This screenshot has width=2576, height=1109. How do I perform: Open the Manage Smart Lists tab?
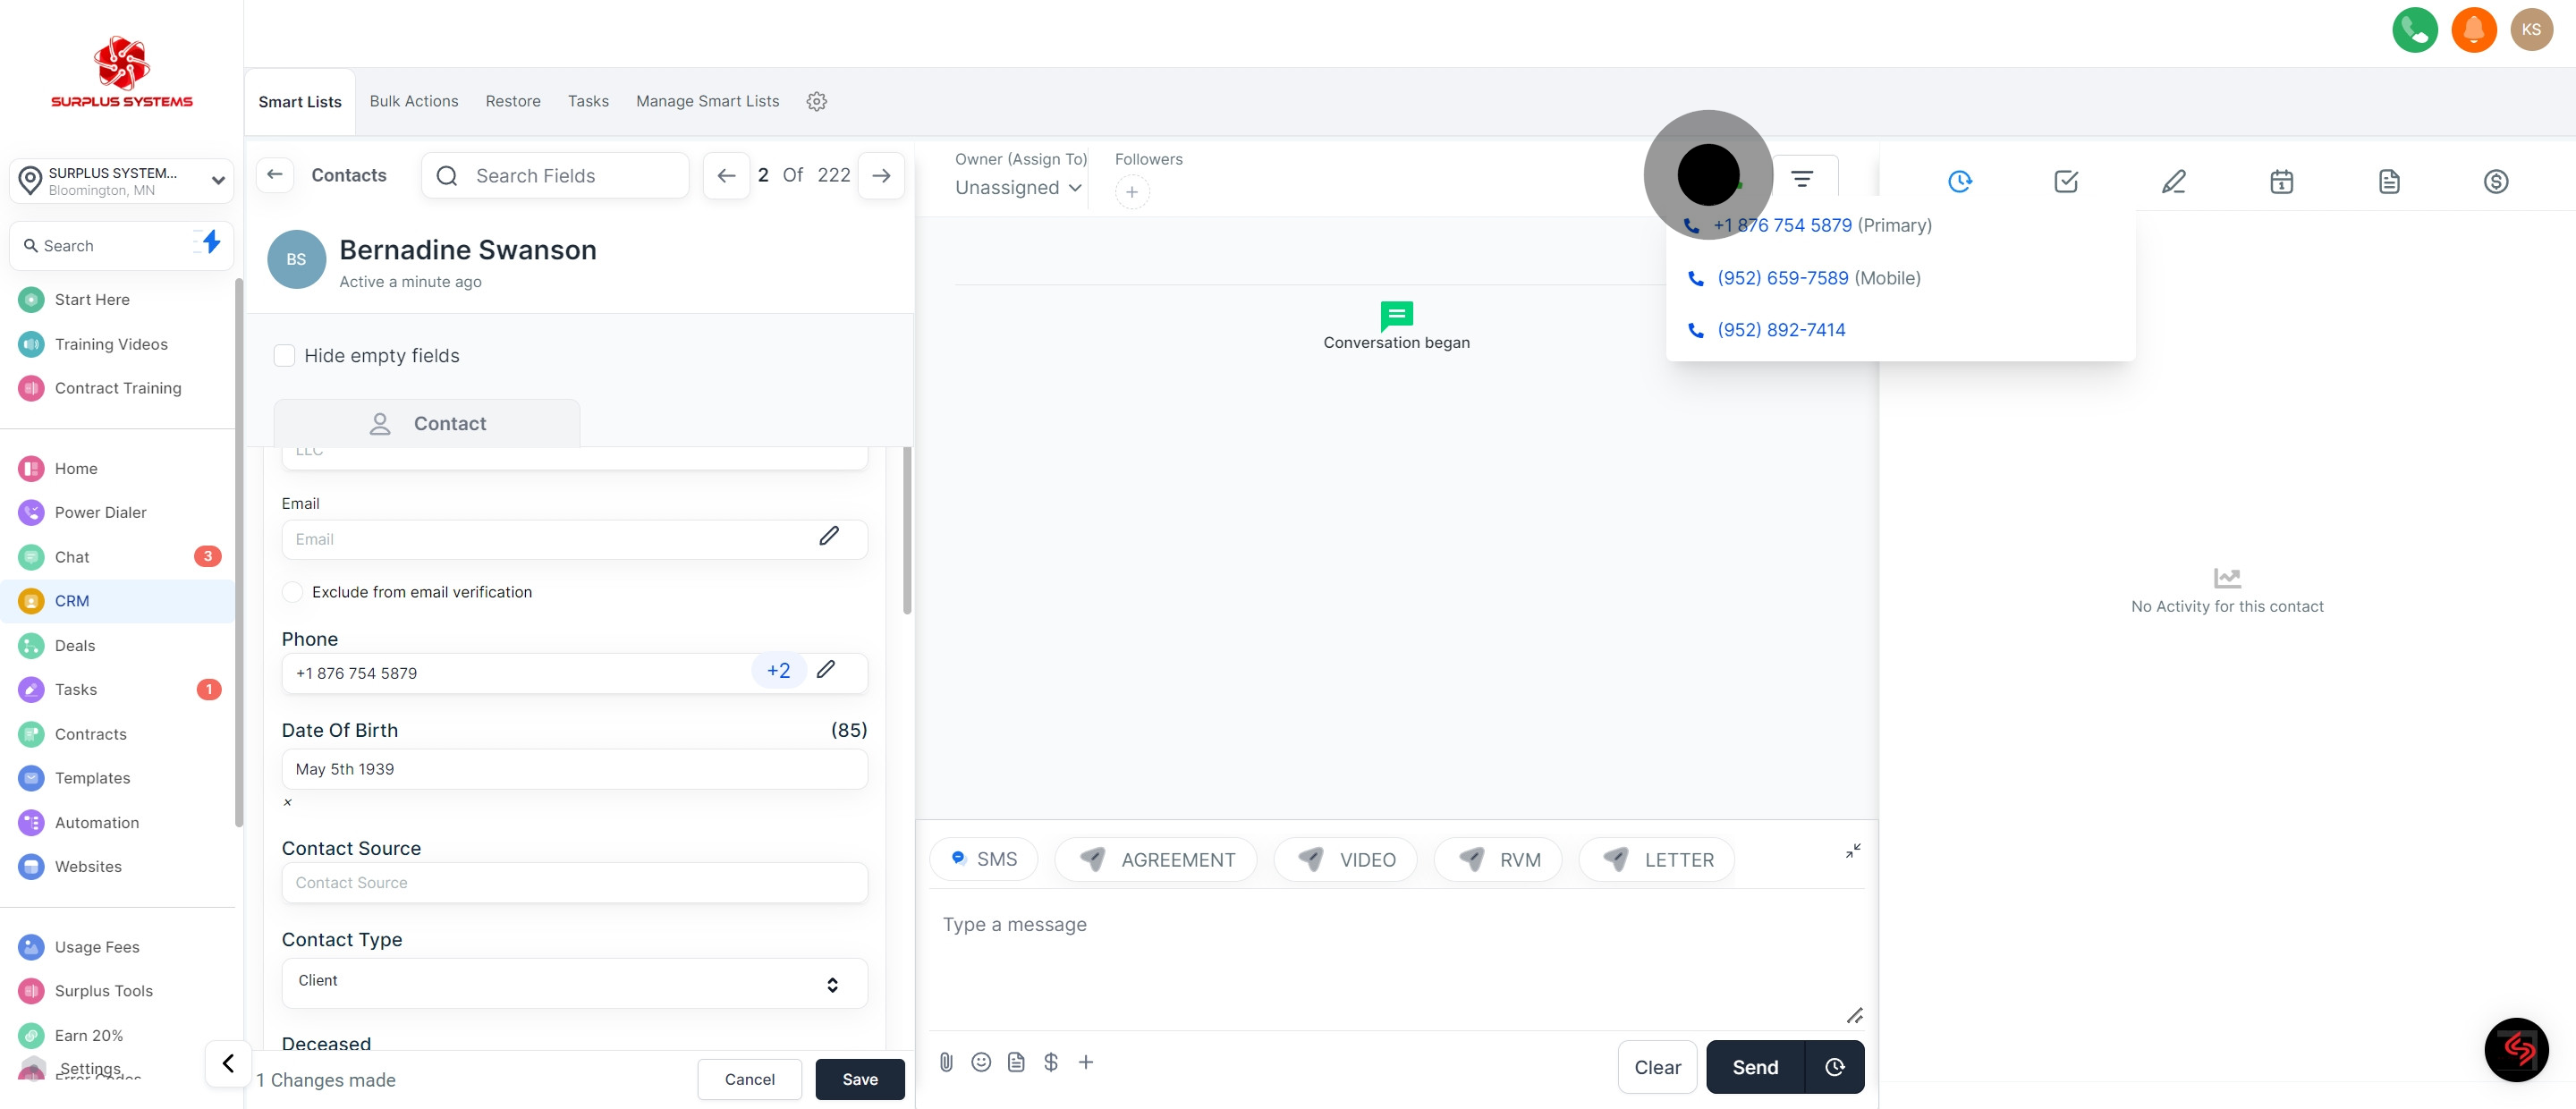tap(707, 102)
